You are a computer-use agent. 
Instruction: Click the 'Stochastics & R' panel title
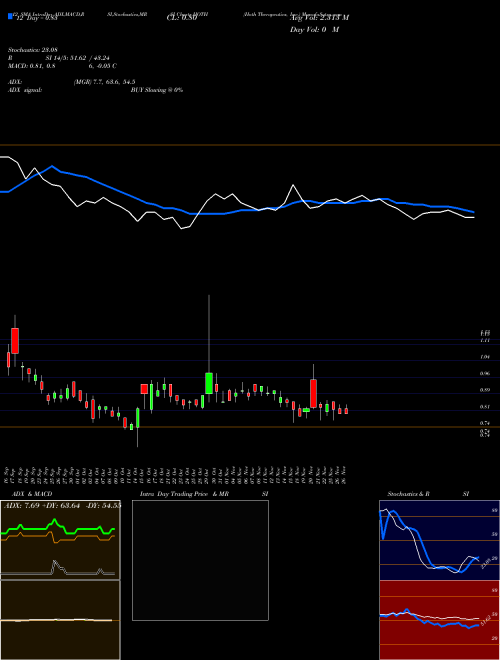pyautogui.click(x=408, y=494)
